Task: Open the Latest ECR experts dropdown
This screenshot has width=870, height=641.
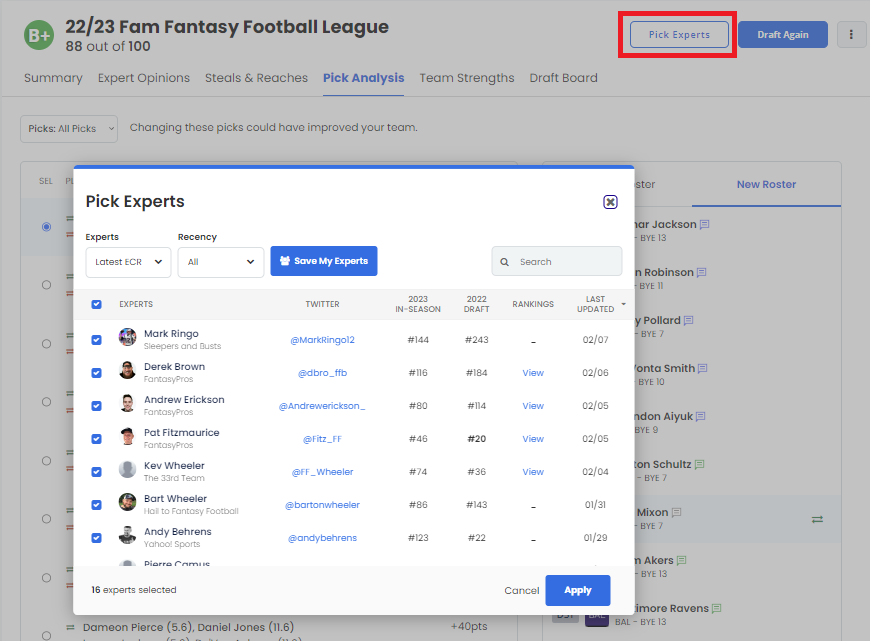Action: point(128,262)
